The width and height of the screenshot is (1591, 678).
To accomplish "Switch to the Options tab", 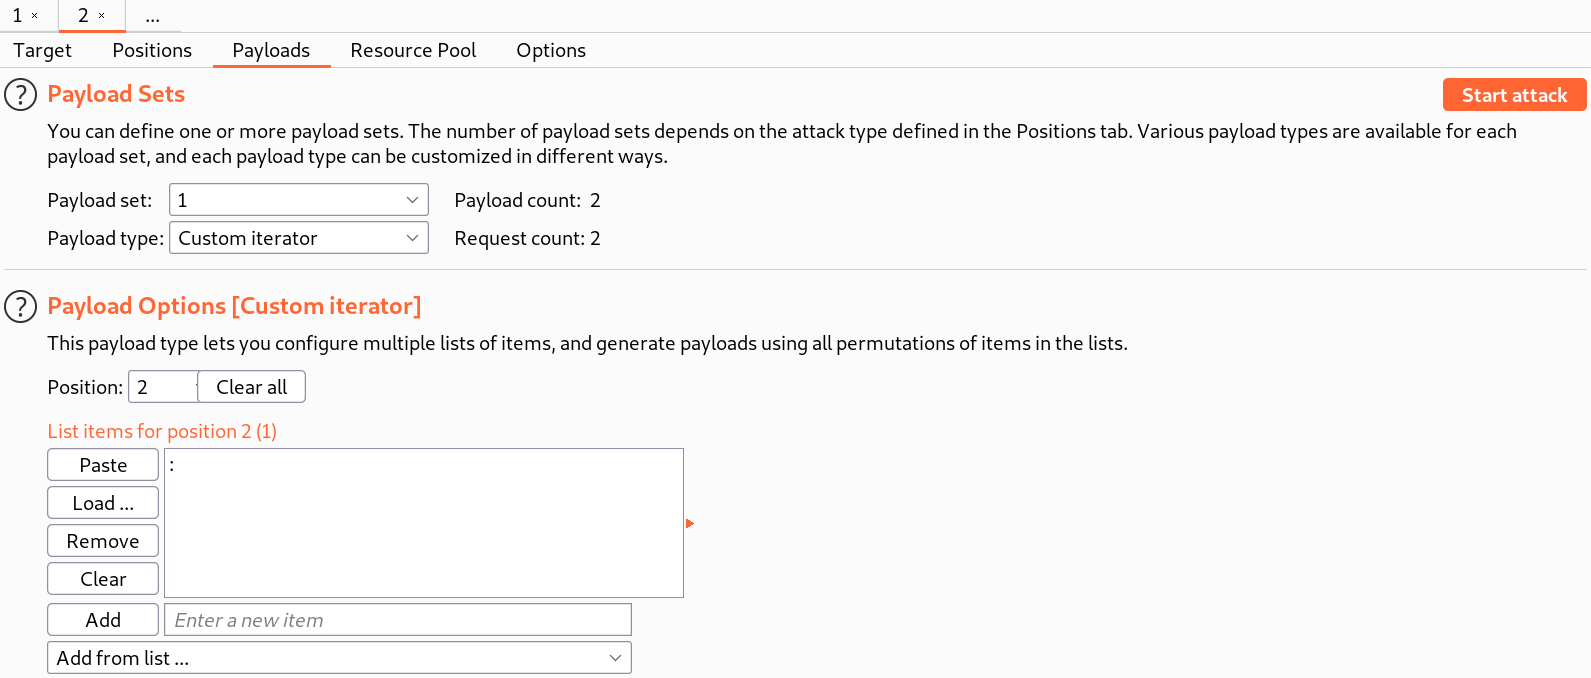I will tap(551, 50).
